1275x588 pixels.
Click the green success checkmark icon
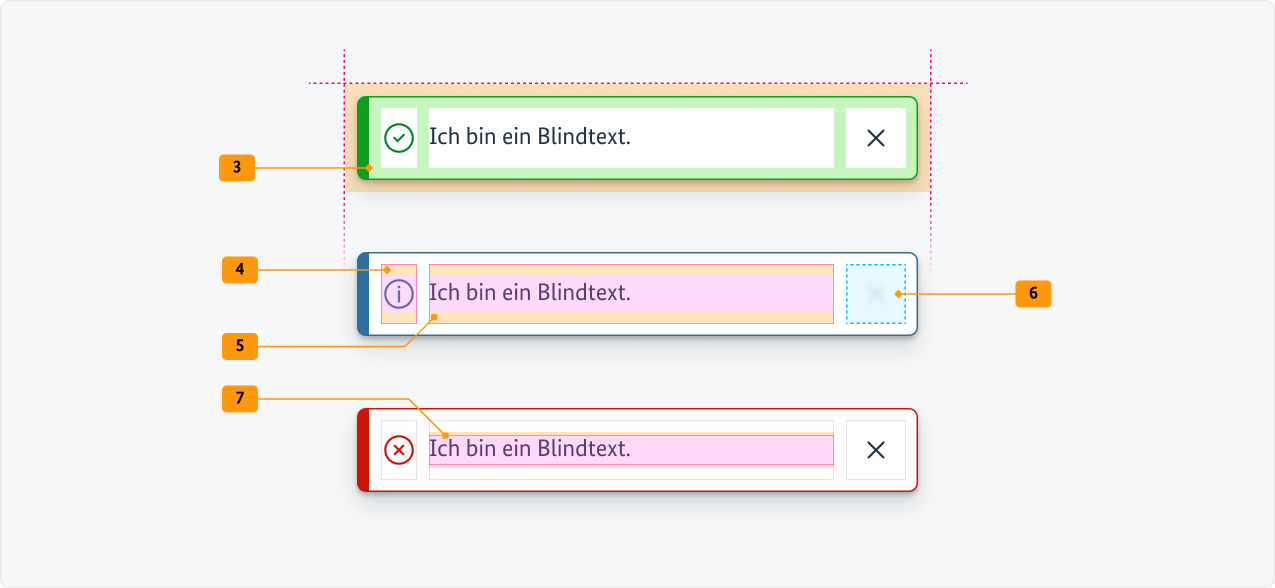point(399,137)
